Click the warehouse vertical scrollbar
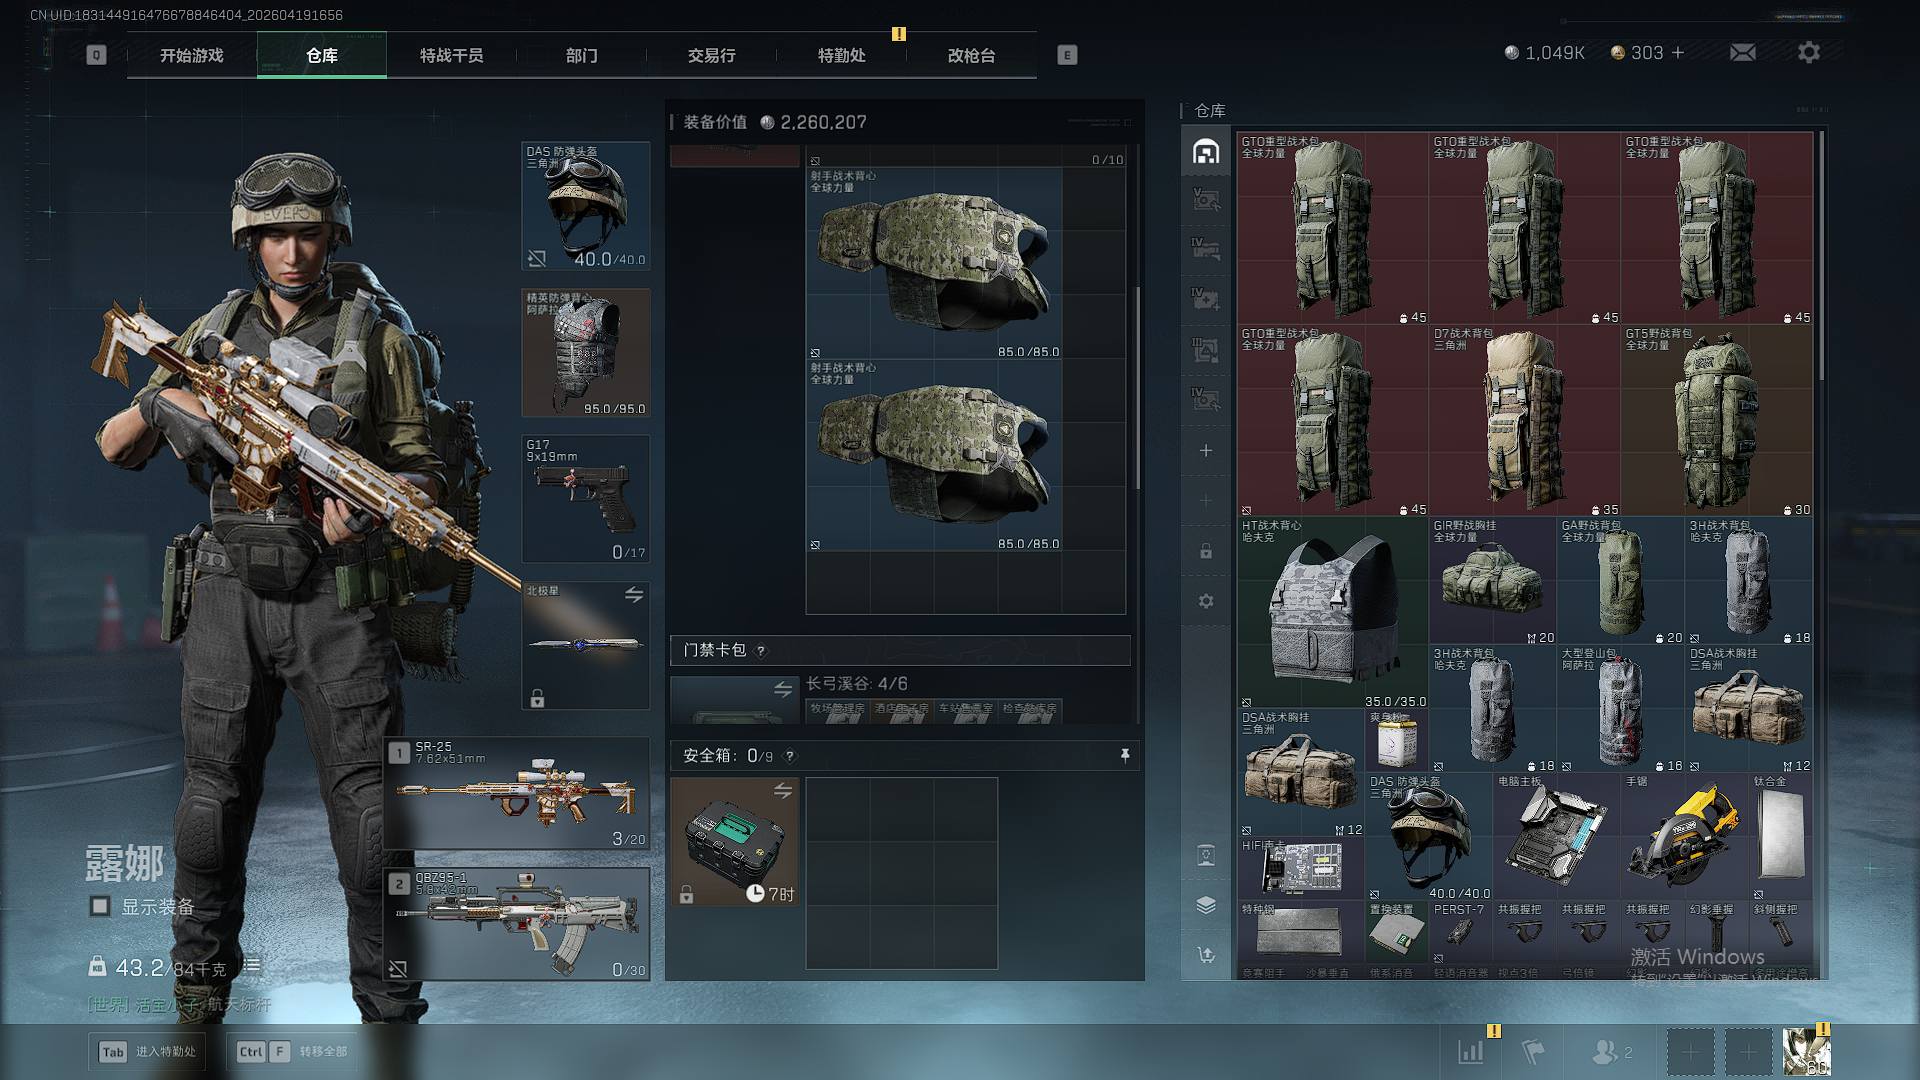This screenshot has height=1080, width=1920. click(x=1821, y=255)
